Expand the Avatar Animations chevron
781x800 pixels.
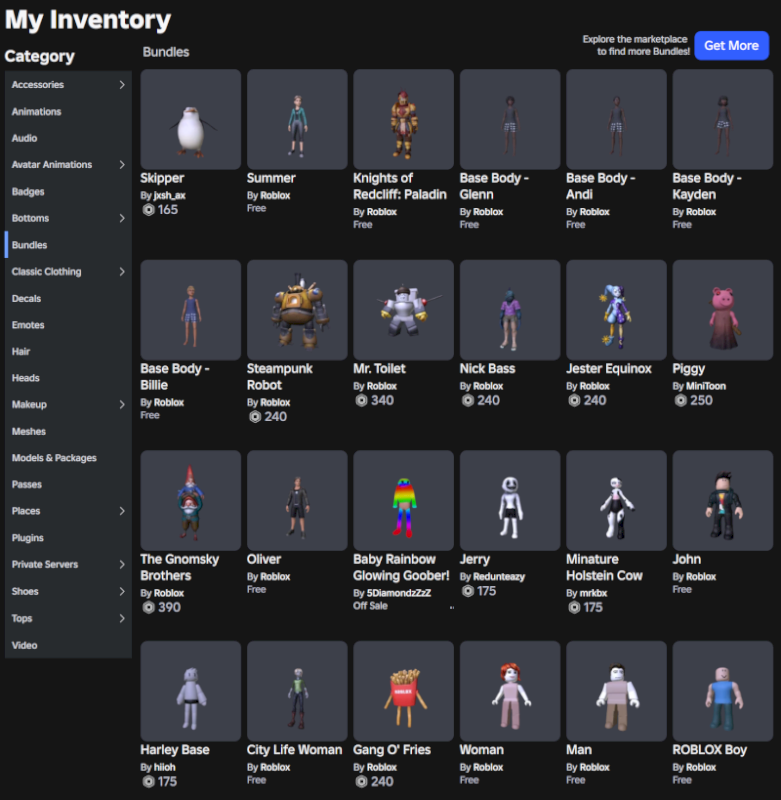(122, 164)
